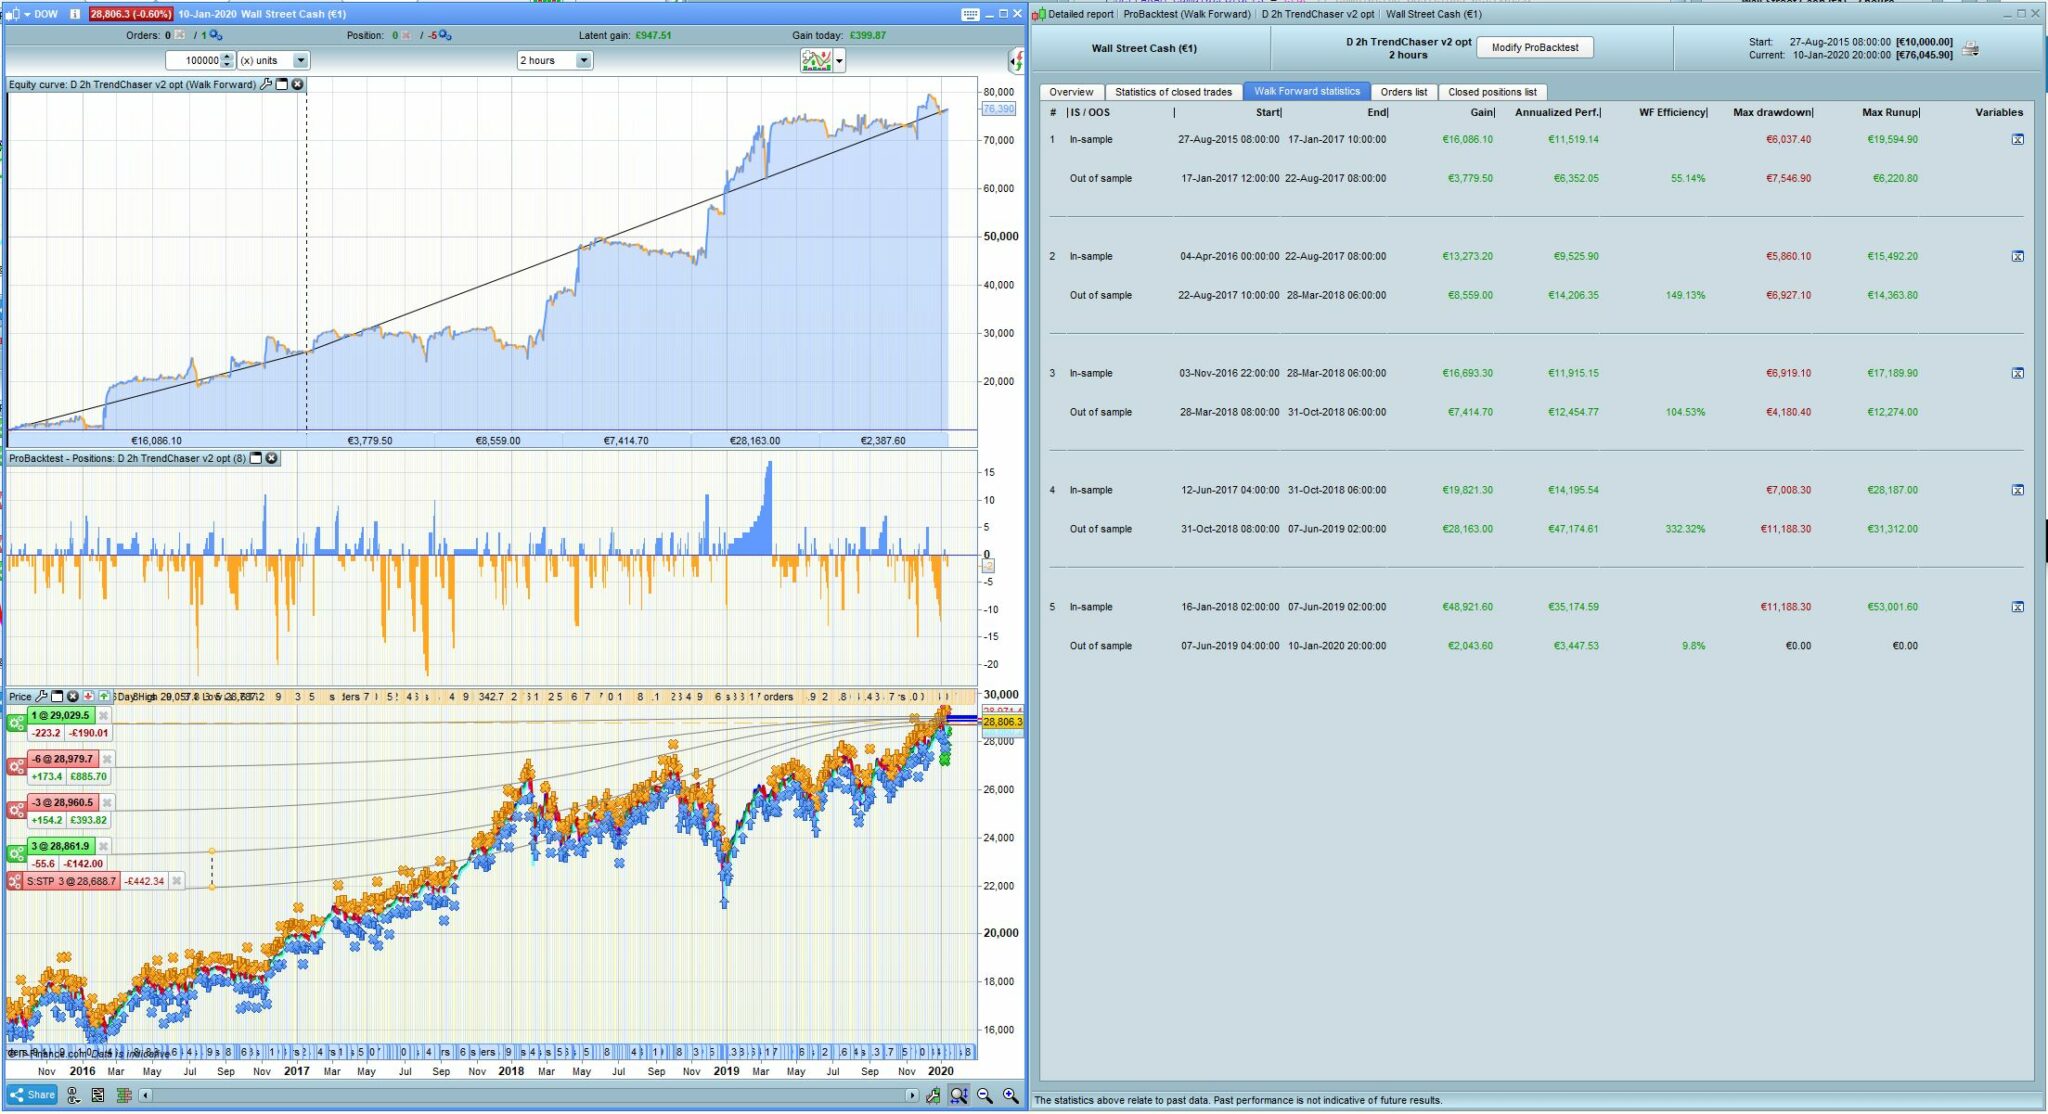This screenshot has height=1114, width=2048.
Task: Open the Closed positions list tab
Action: (x=1491, y=92)
